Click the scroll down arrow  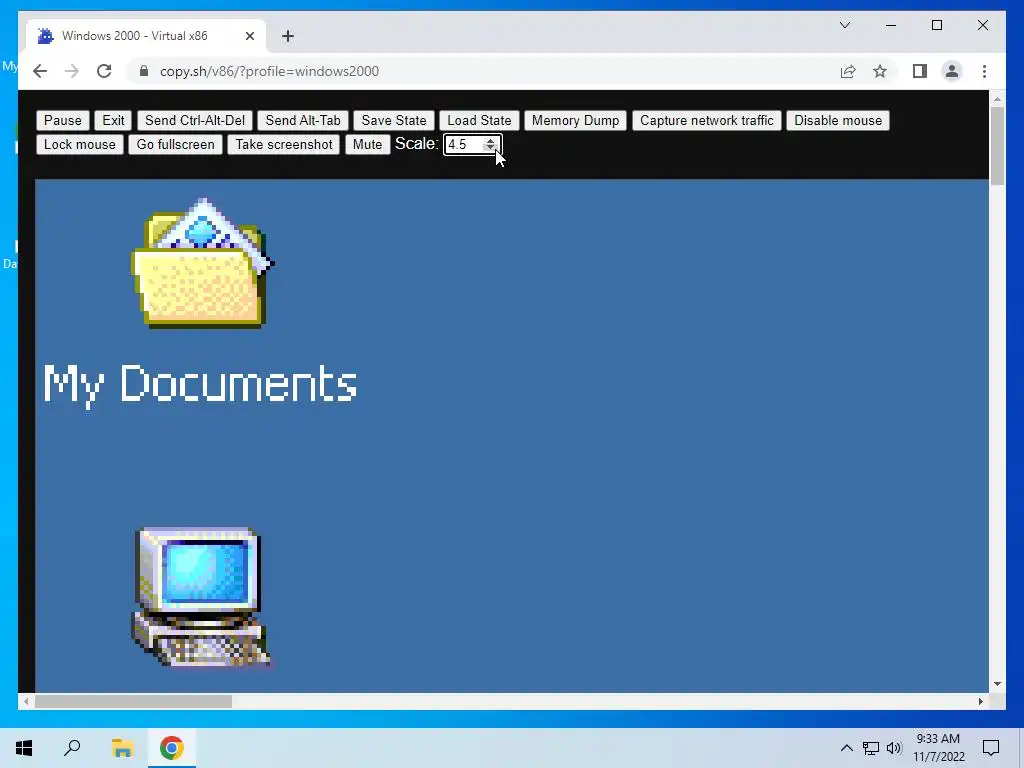pos(997,684)
